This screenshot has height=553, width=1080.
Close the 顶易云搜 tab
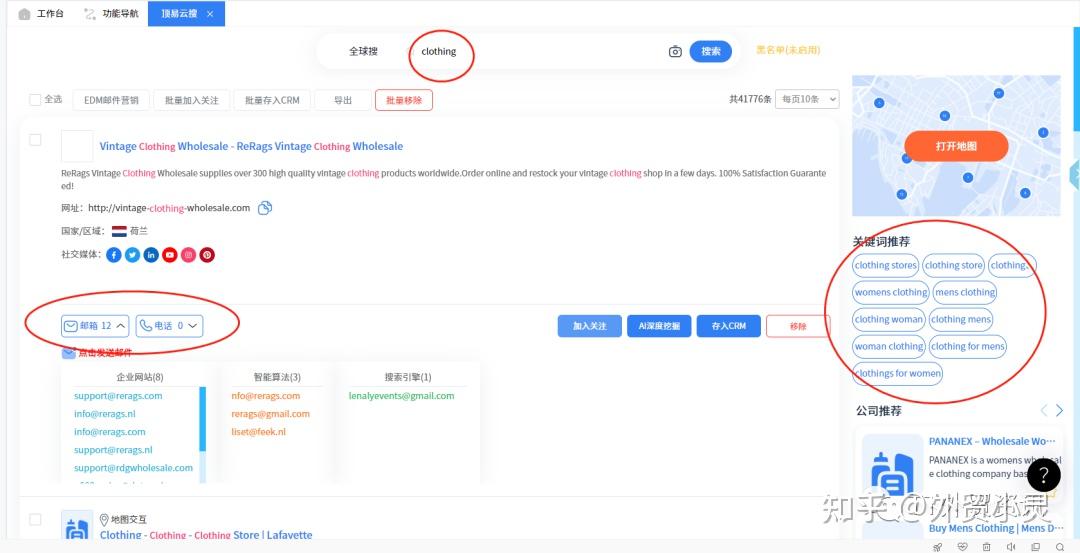point(210,14)
